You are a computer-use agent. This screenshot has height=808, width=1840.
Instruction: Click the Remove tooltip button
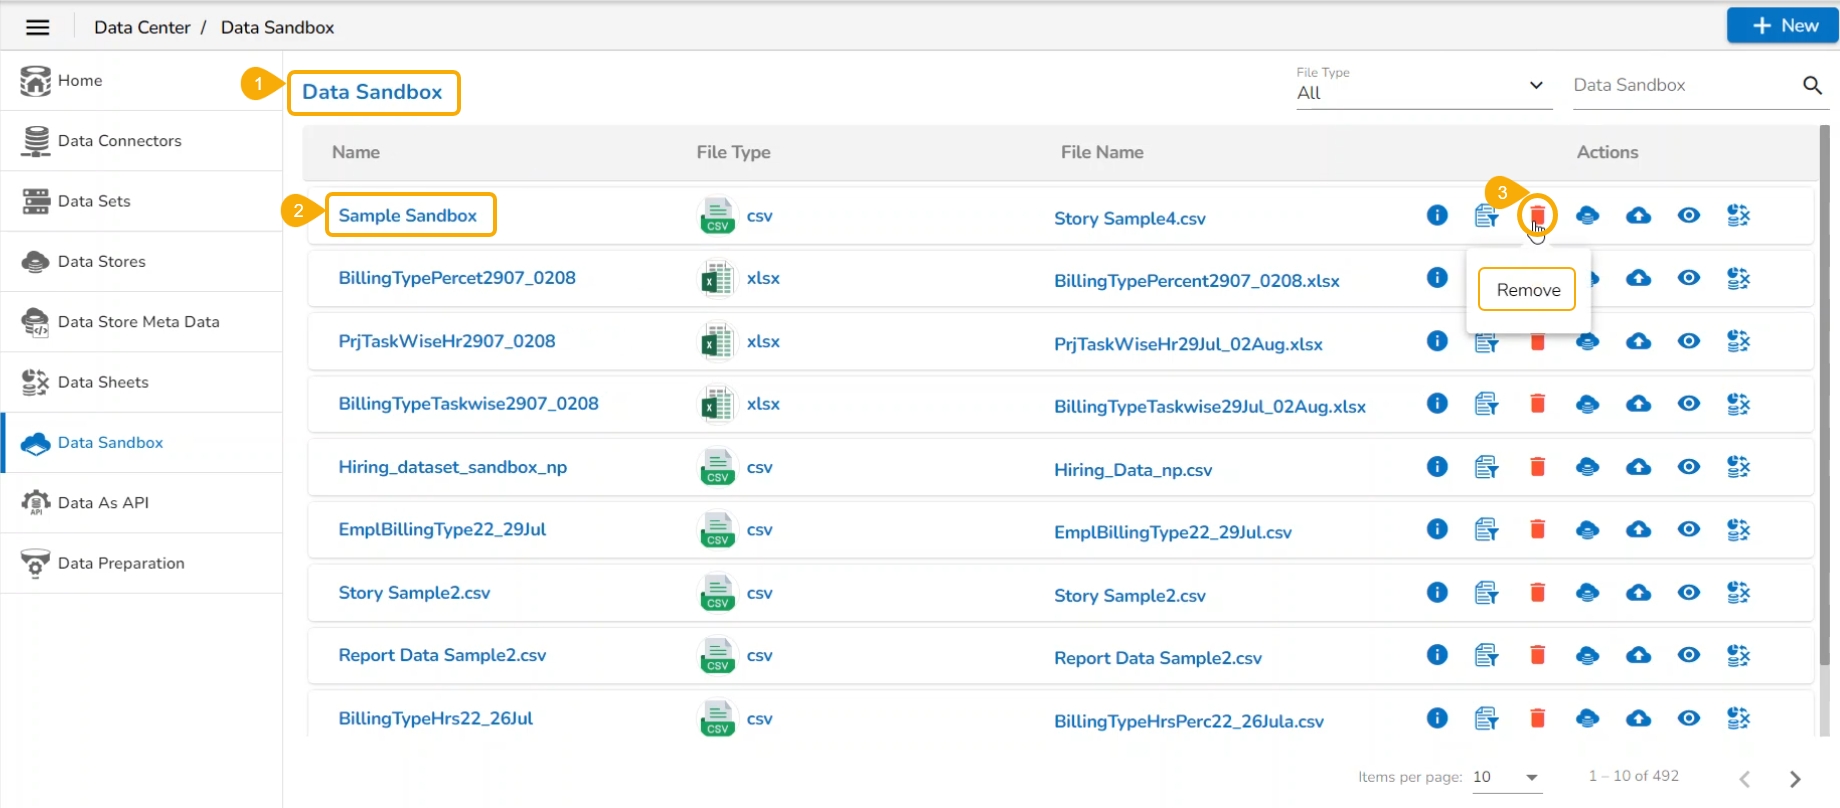[1527, 290]
